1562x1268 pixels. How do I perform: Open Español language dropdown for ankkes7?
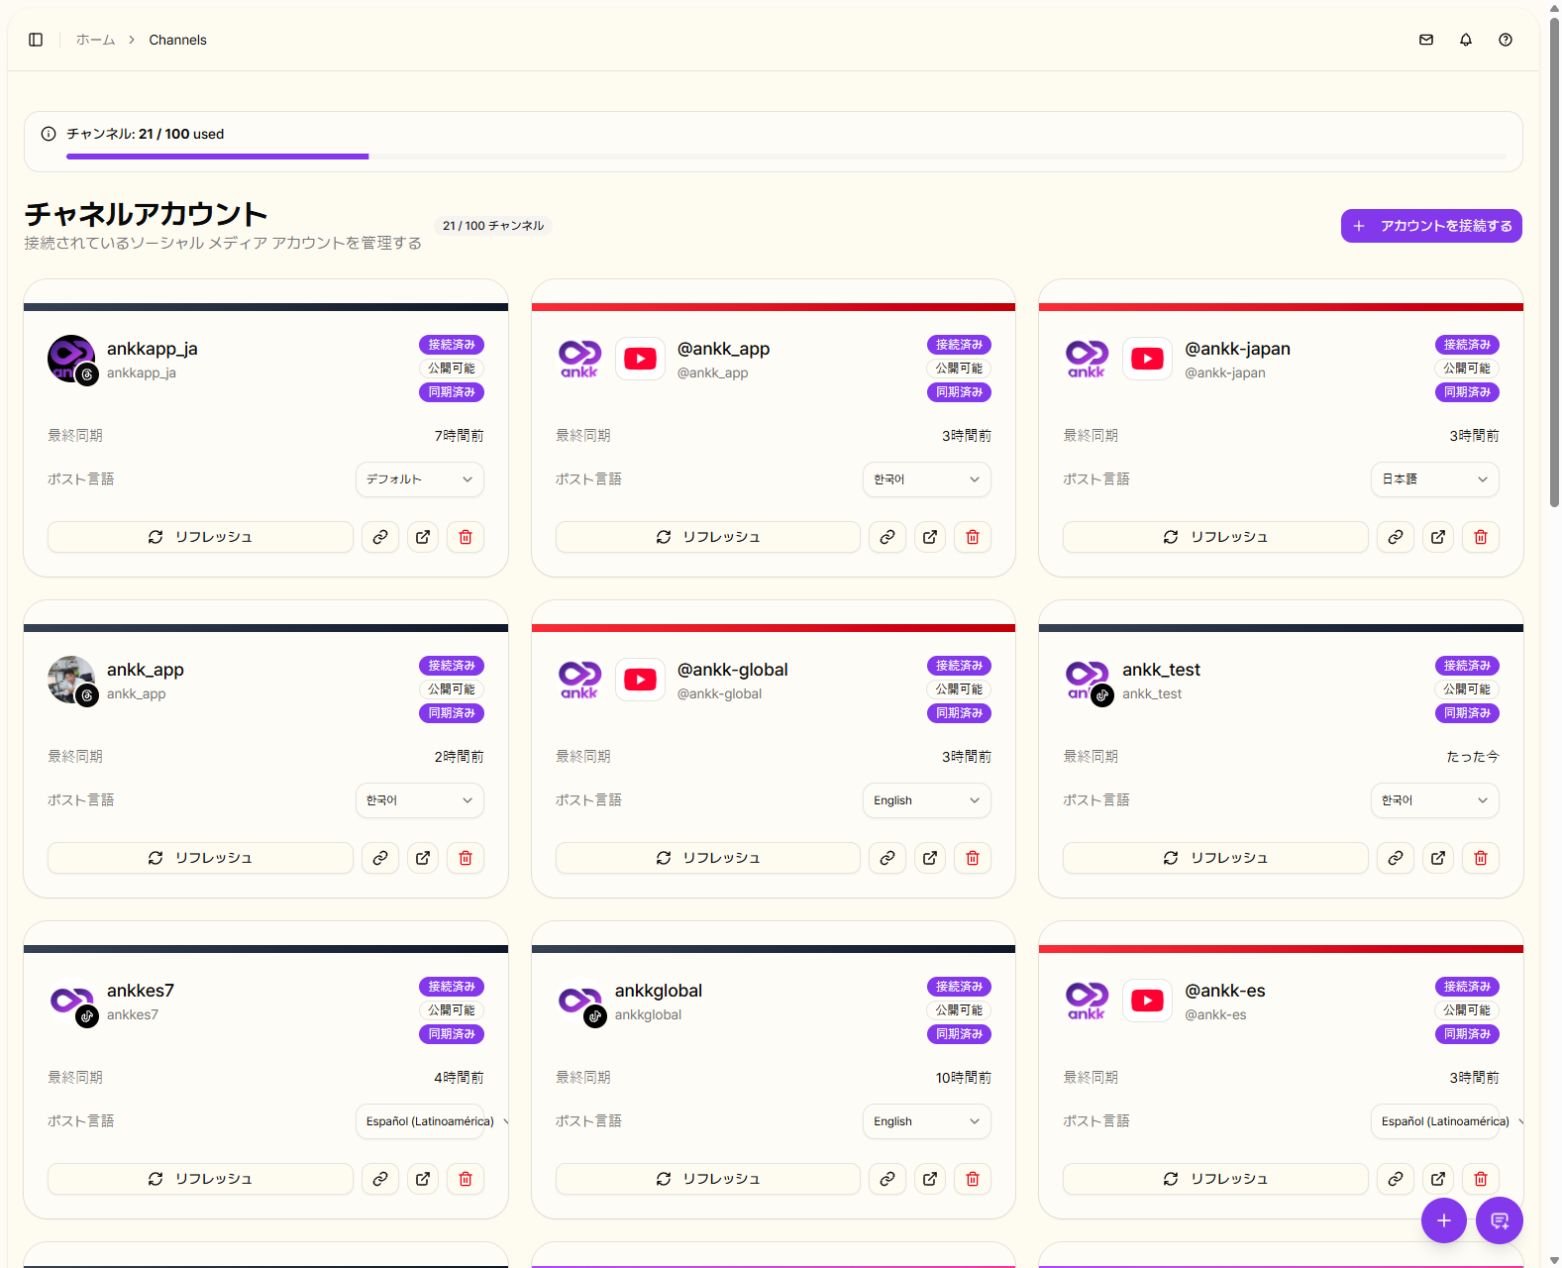420,1122
